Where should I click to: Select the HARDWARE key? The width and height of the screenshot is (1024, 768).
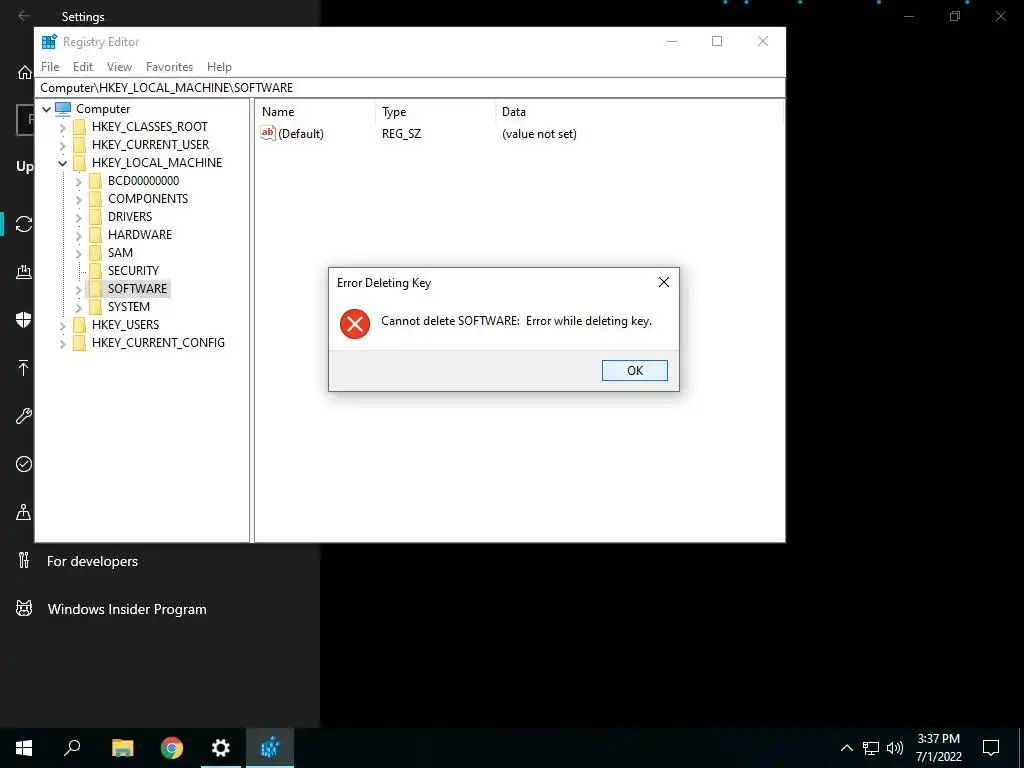pos(140,234)
